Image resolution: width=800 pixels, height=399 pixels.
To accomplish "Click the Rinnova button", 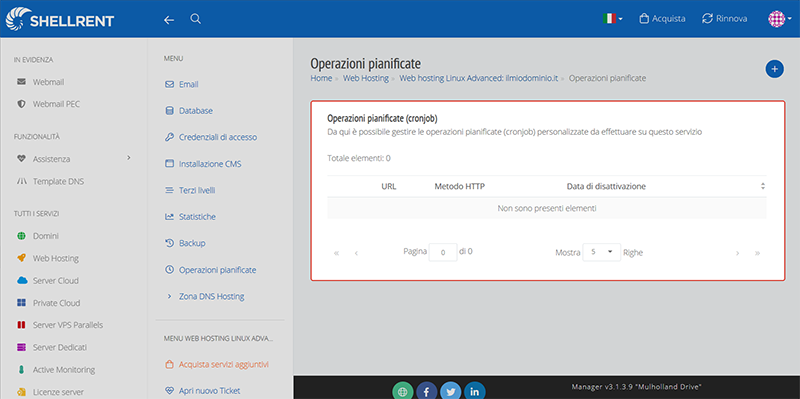I will pyautogui.click(x=725, y=19).
